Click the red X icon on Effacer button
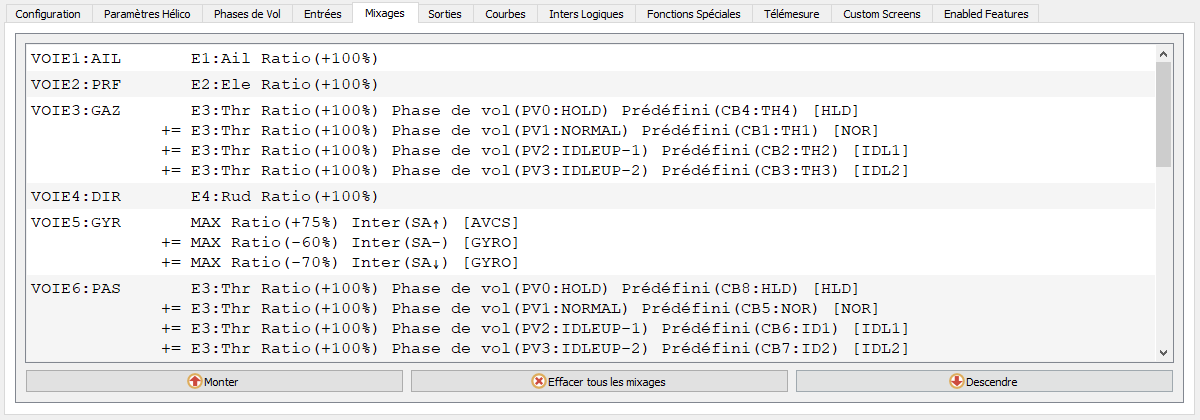Screen dimensions: 1200x420 click(x=539, y=381)
